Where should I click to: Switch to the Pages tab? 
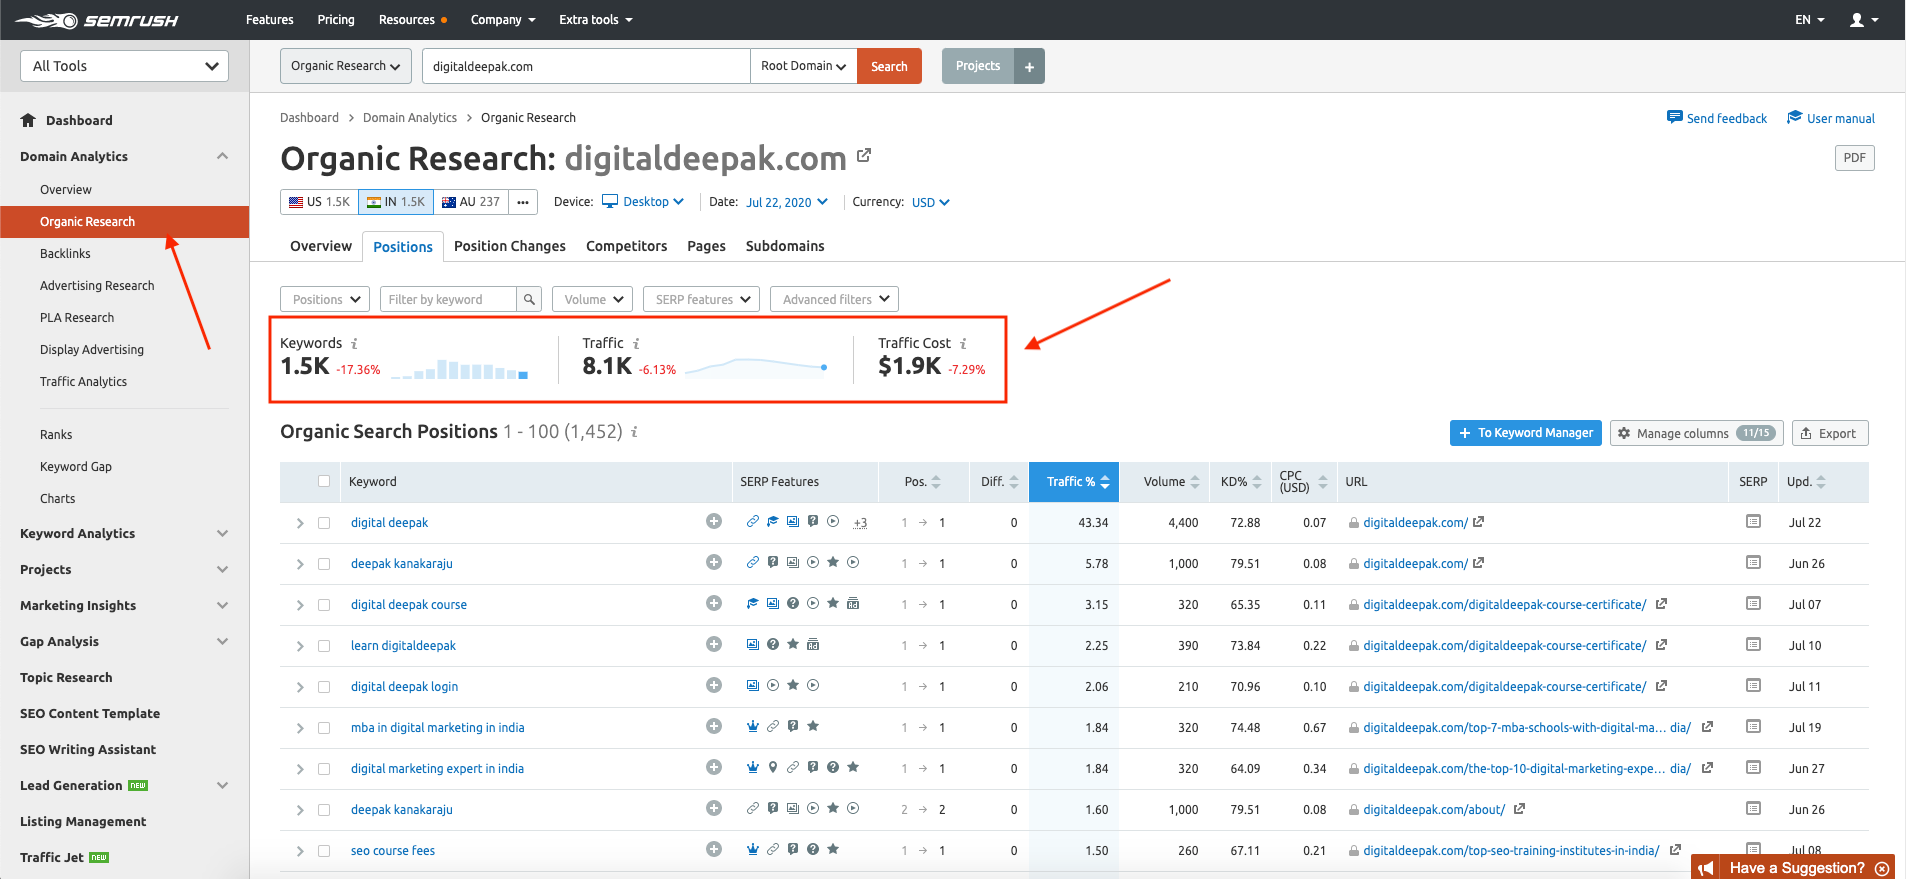(707, 246)
